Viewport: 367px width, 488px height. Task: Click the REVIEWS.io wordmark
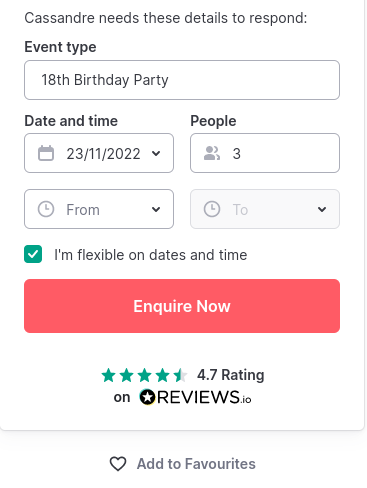204,397
